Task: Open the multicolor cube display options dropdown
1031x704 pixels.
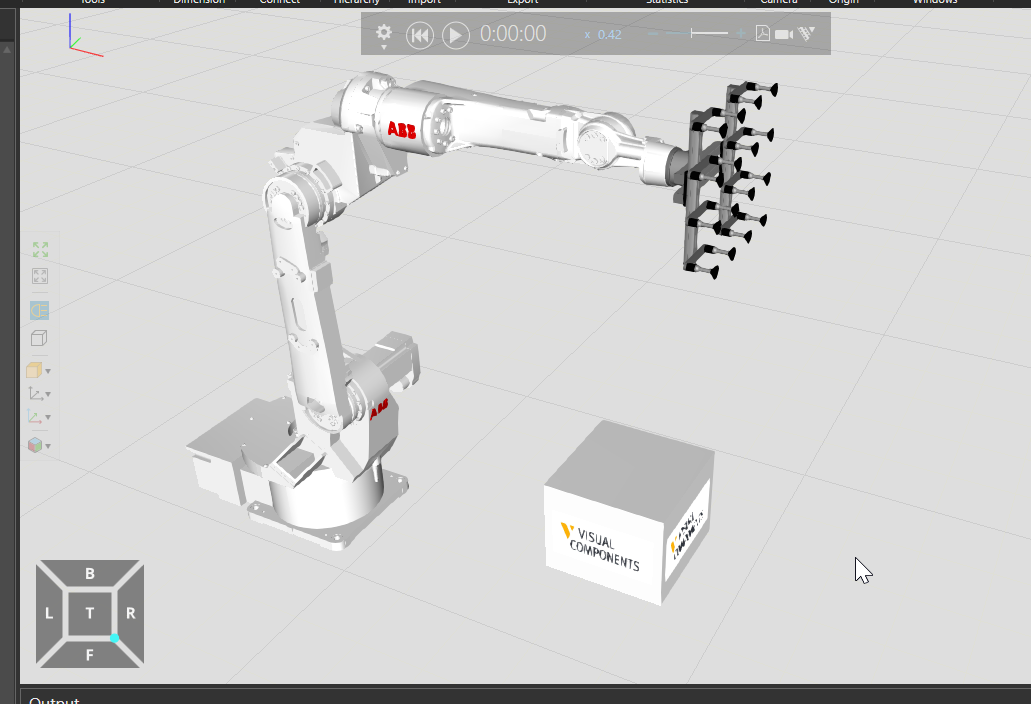Action: pos(39,446)
